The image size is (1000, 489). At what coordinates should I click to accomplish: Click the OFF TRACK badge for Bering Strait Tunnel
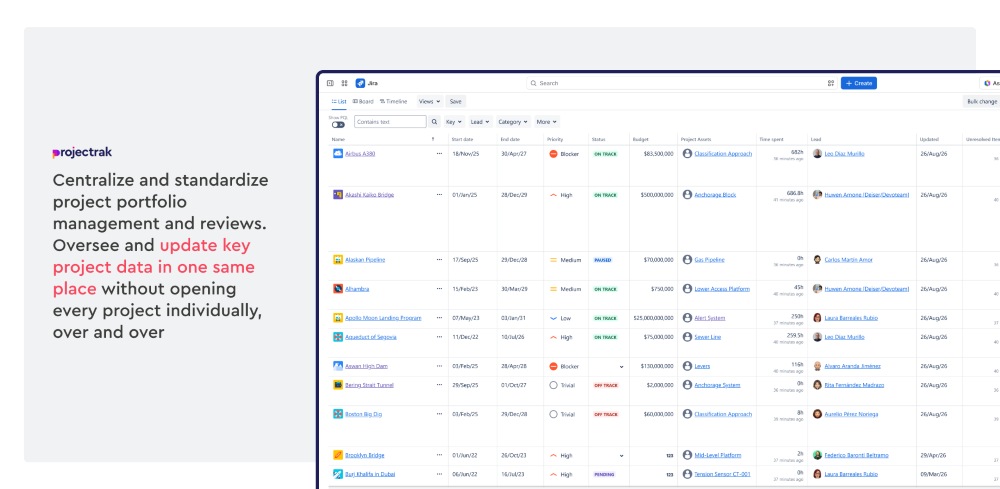pyautogui.click(x=606, y=385)
